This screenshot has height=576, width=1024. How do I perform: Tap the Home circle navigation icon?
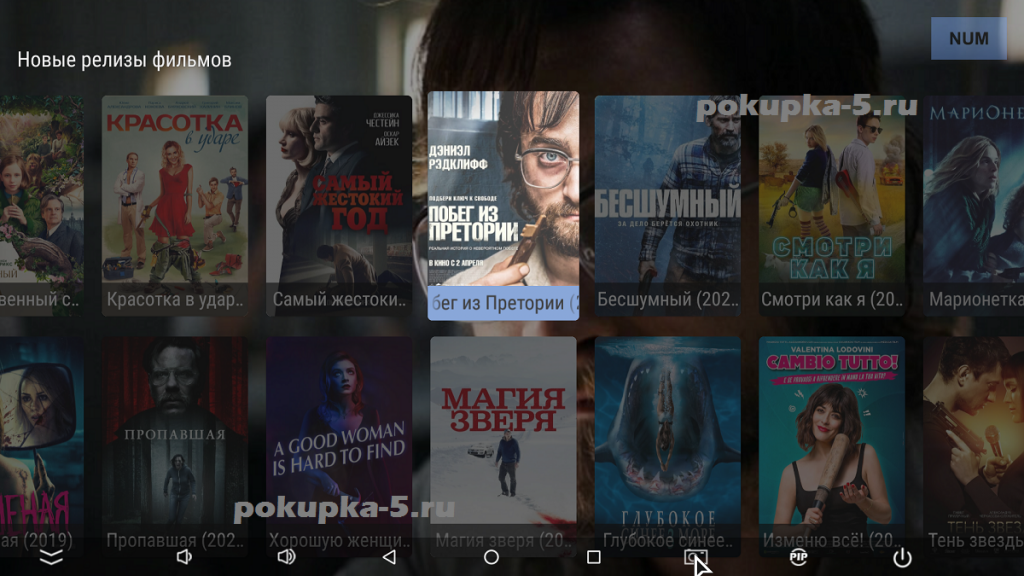click(x=491, y=557)
